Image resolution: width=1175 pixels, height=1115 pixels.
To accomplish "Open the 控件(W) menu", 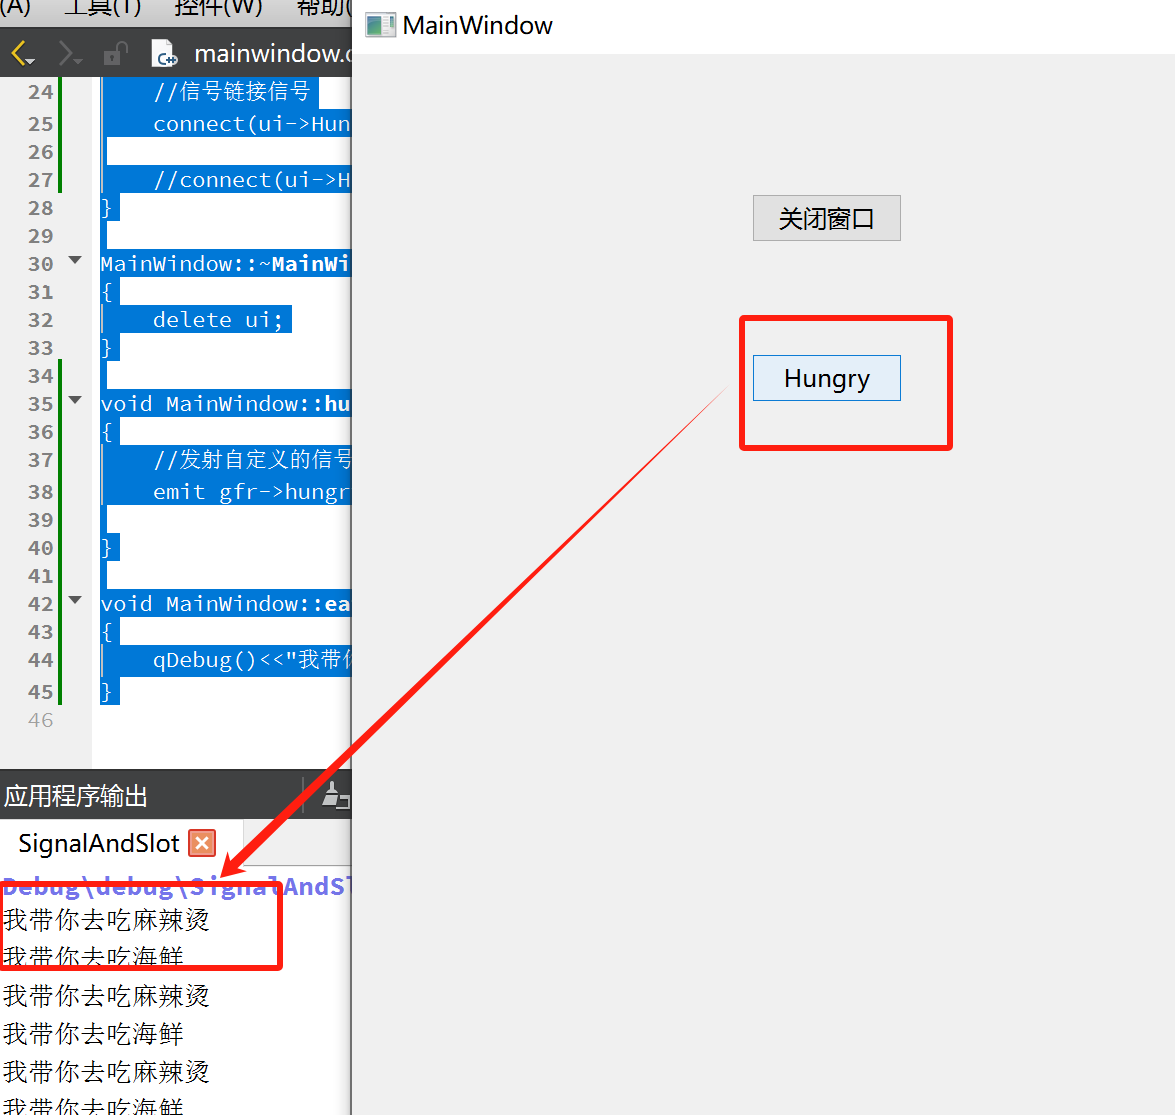I will (x=218, y=7).
